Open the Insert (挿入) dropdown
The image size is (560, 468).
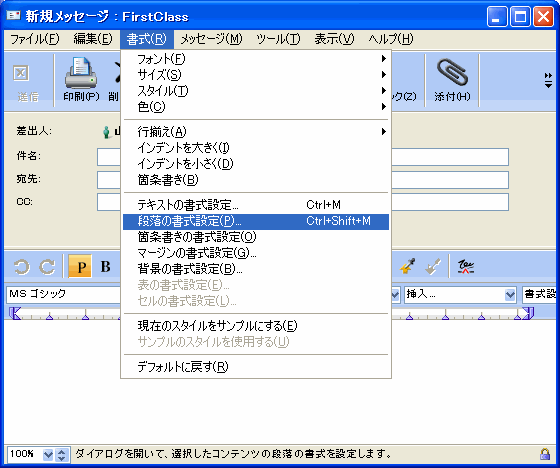click(x=460, y=295)
